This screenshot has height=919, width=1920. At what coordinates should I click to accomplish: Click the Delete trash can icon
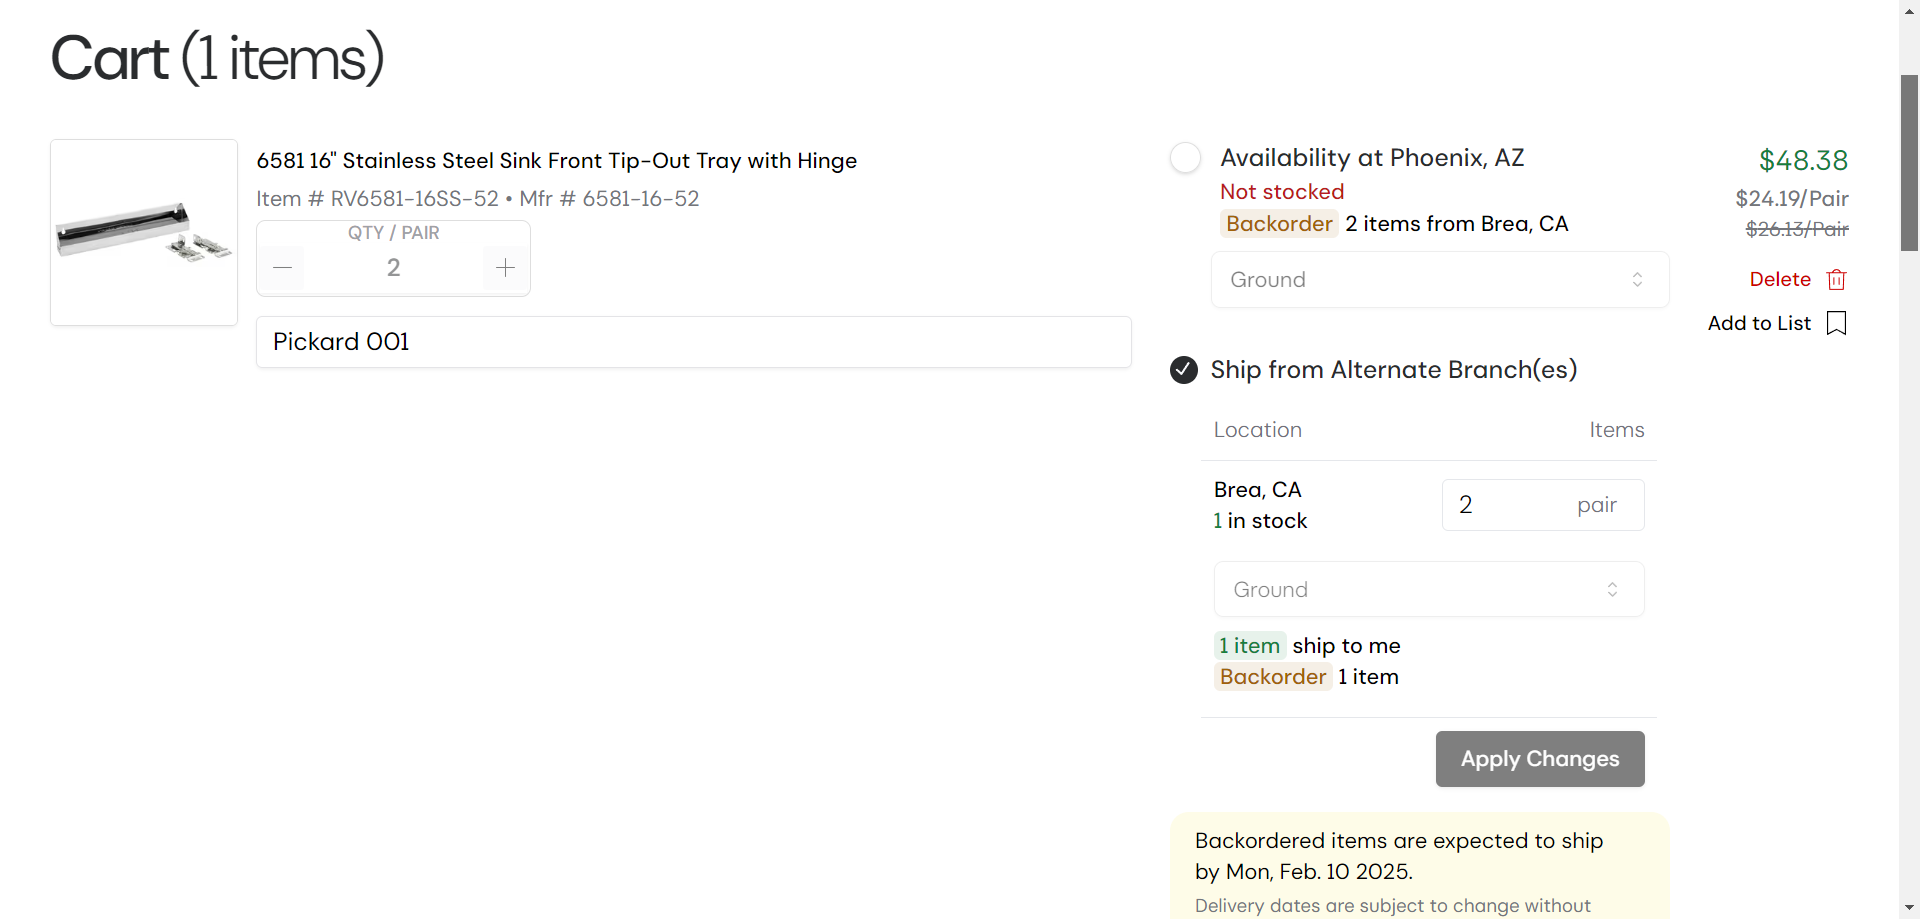point(1836,280)
